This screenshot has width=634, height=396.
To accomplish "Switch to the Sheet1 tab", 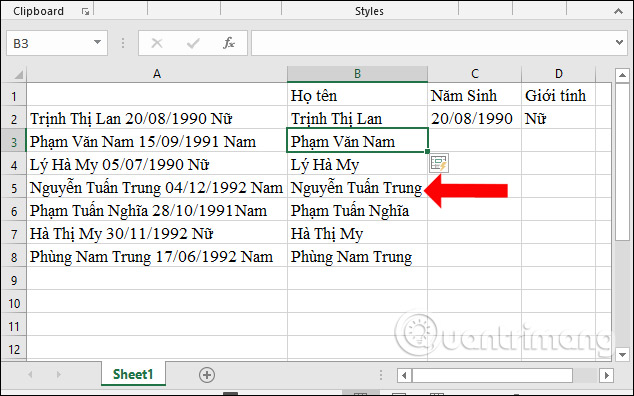I will [x=133, y=375].
